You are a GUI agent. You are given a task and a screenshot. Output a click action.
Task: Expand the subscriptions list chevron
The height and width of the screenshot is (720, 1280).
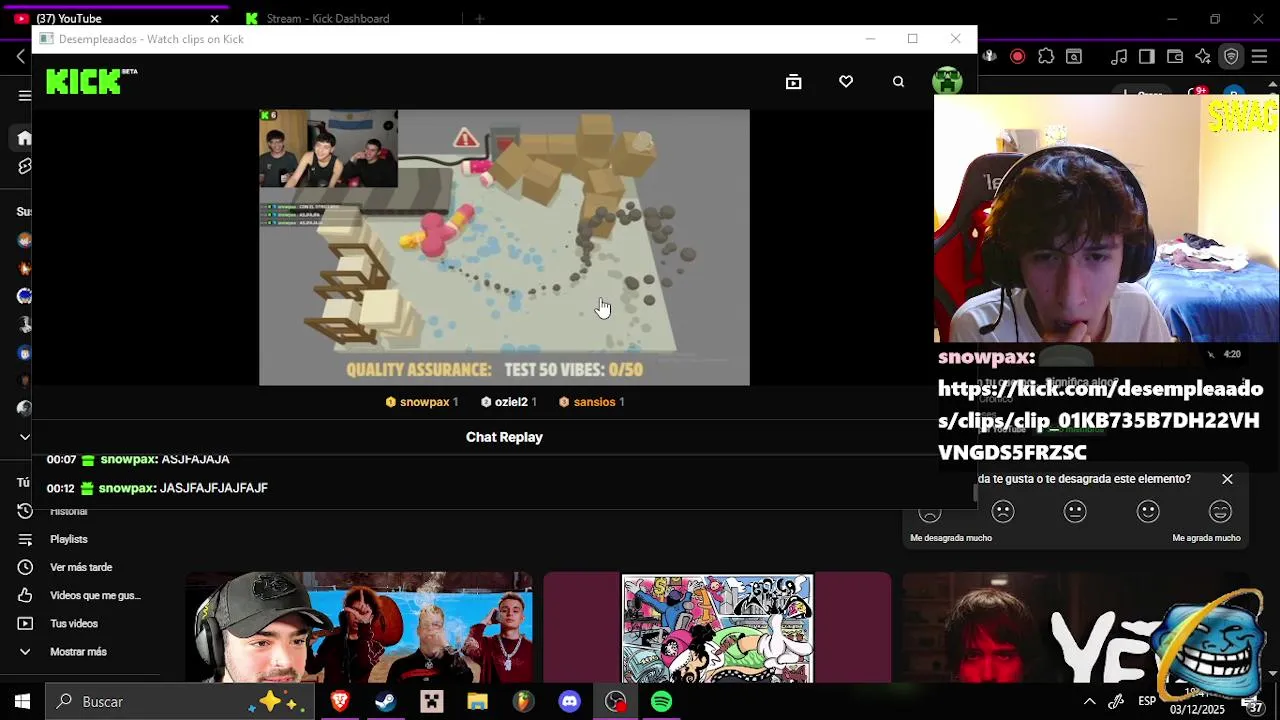(25, 437)
